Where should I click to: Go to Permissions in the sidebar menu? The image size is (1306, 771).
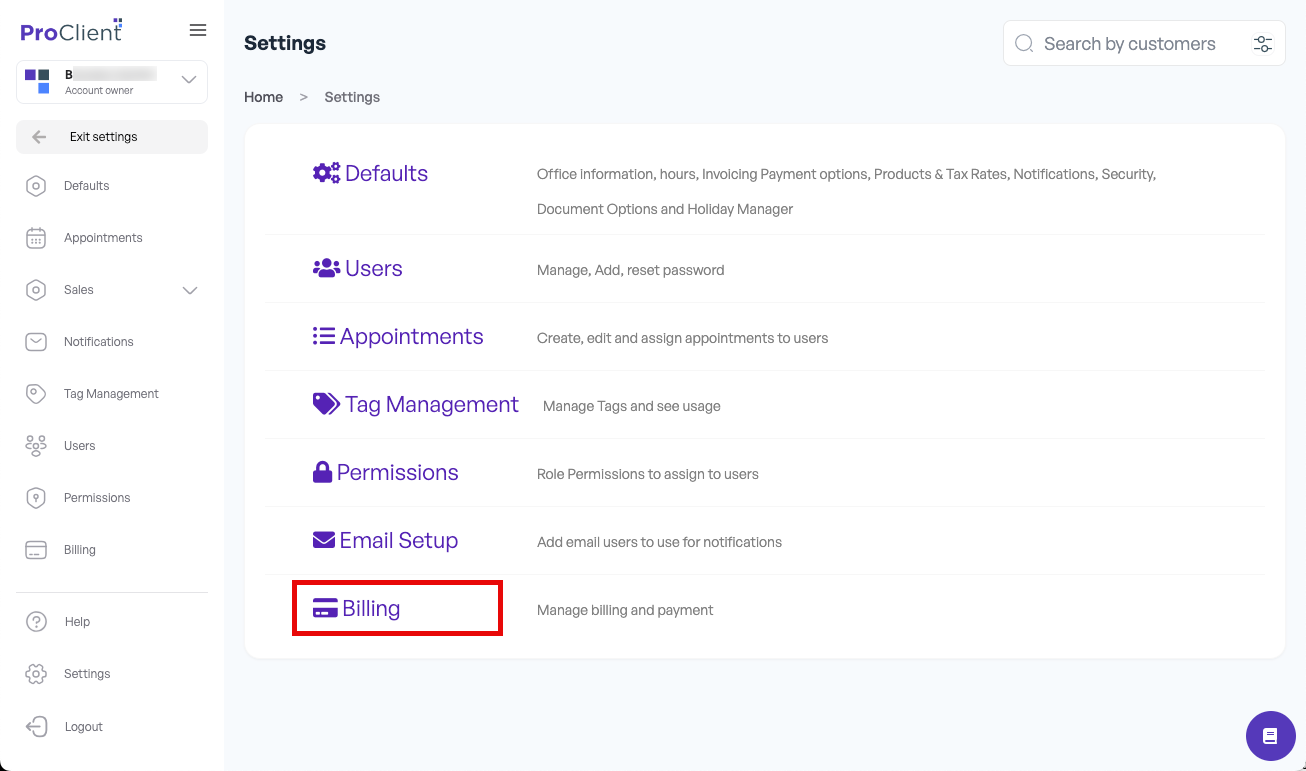[x=97, y=498]
